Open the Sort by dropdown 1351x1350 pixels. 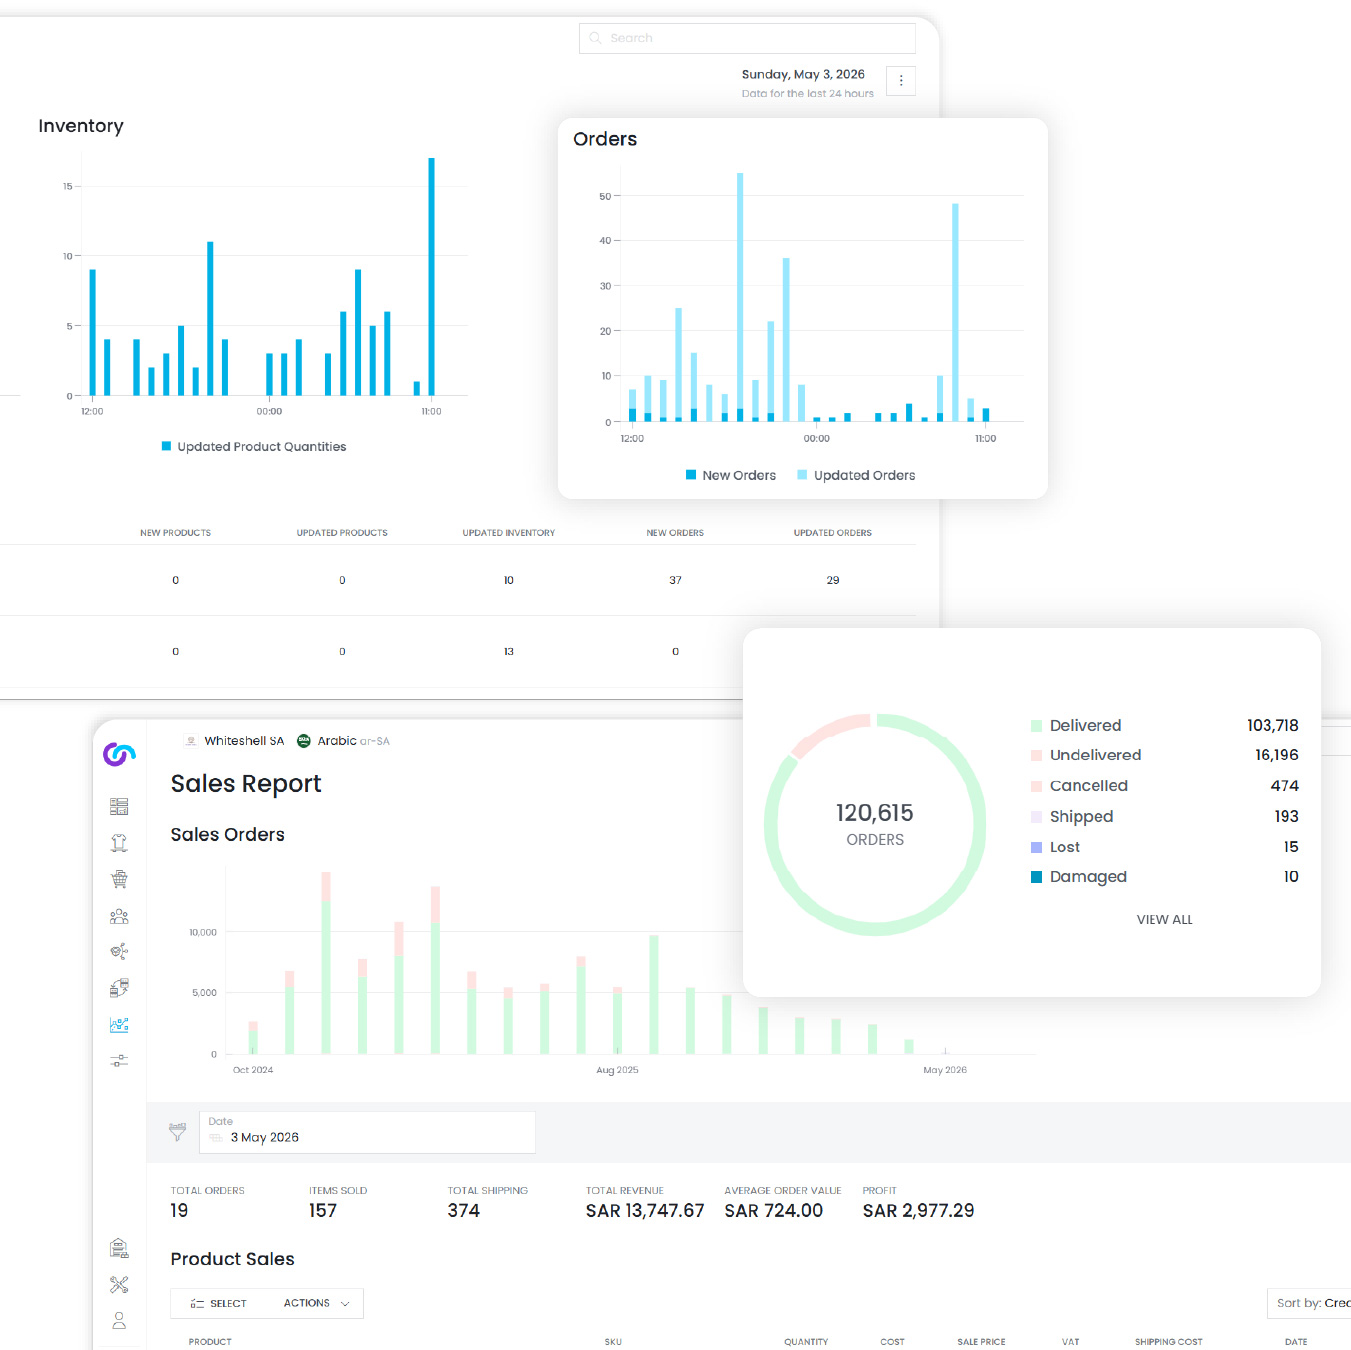(1309, 1303)
